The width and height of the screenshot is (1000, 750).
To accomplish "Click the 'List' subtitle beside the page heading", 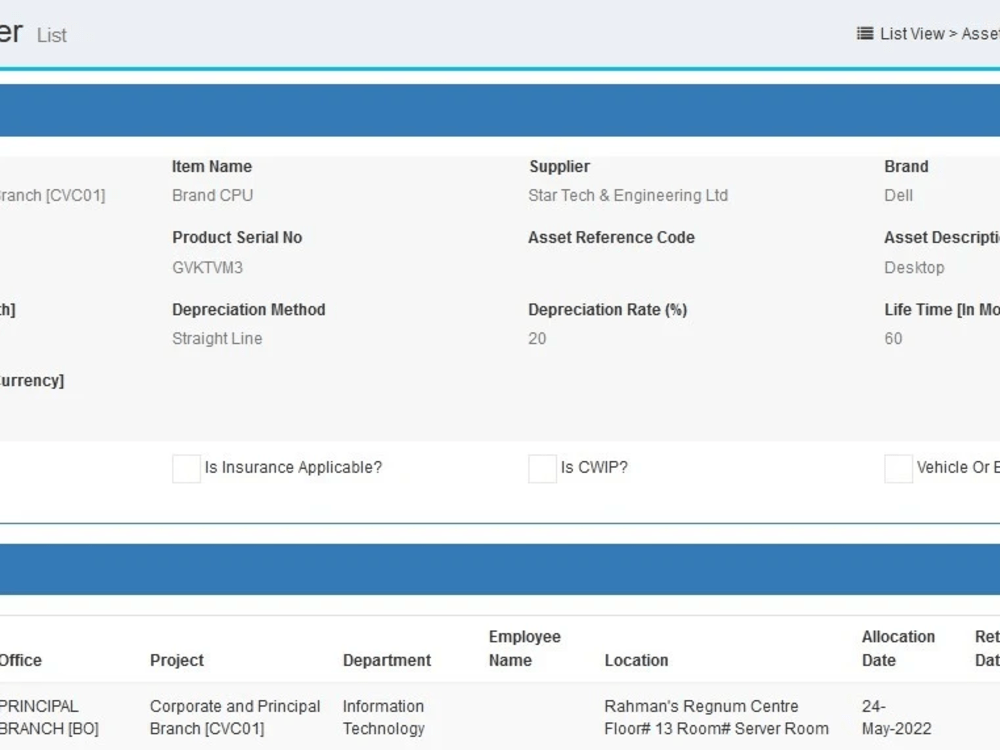I will (52, 35).
